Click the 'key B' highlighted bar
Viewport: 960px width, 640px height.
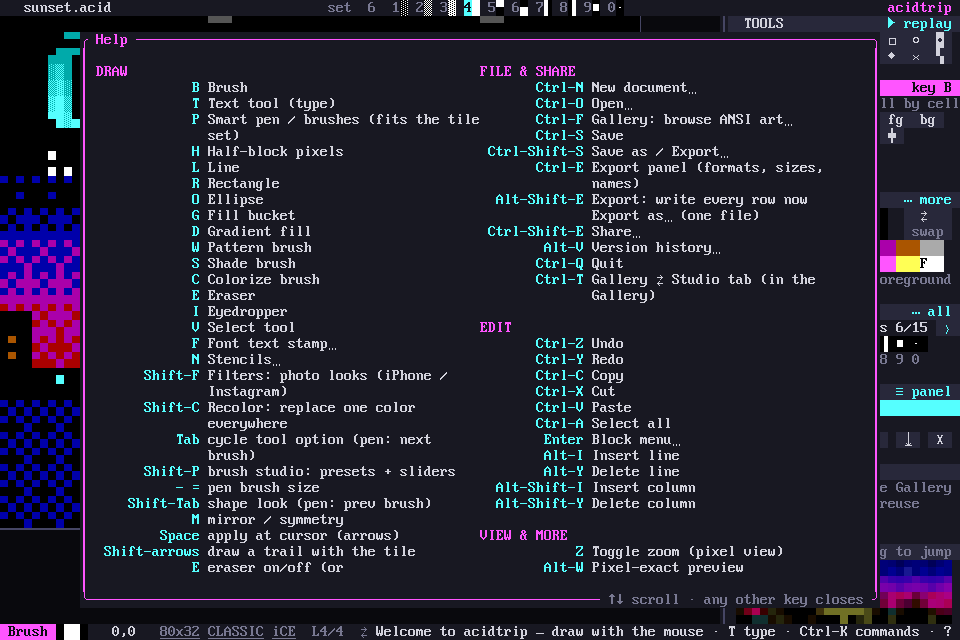click(x=920, y=88)
